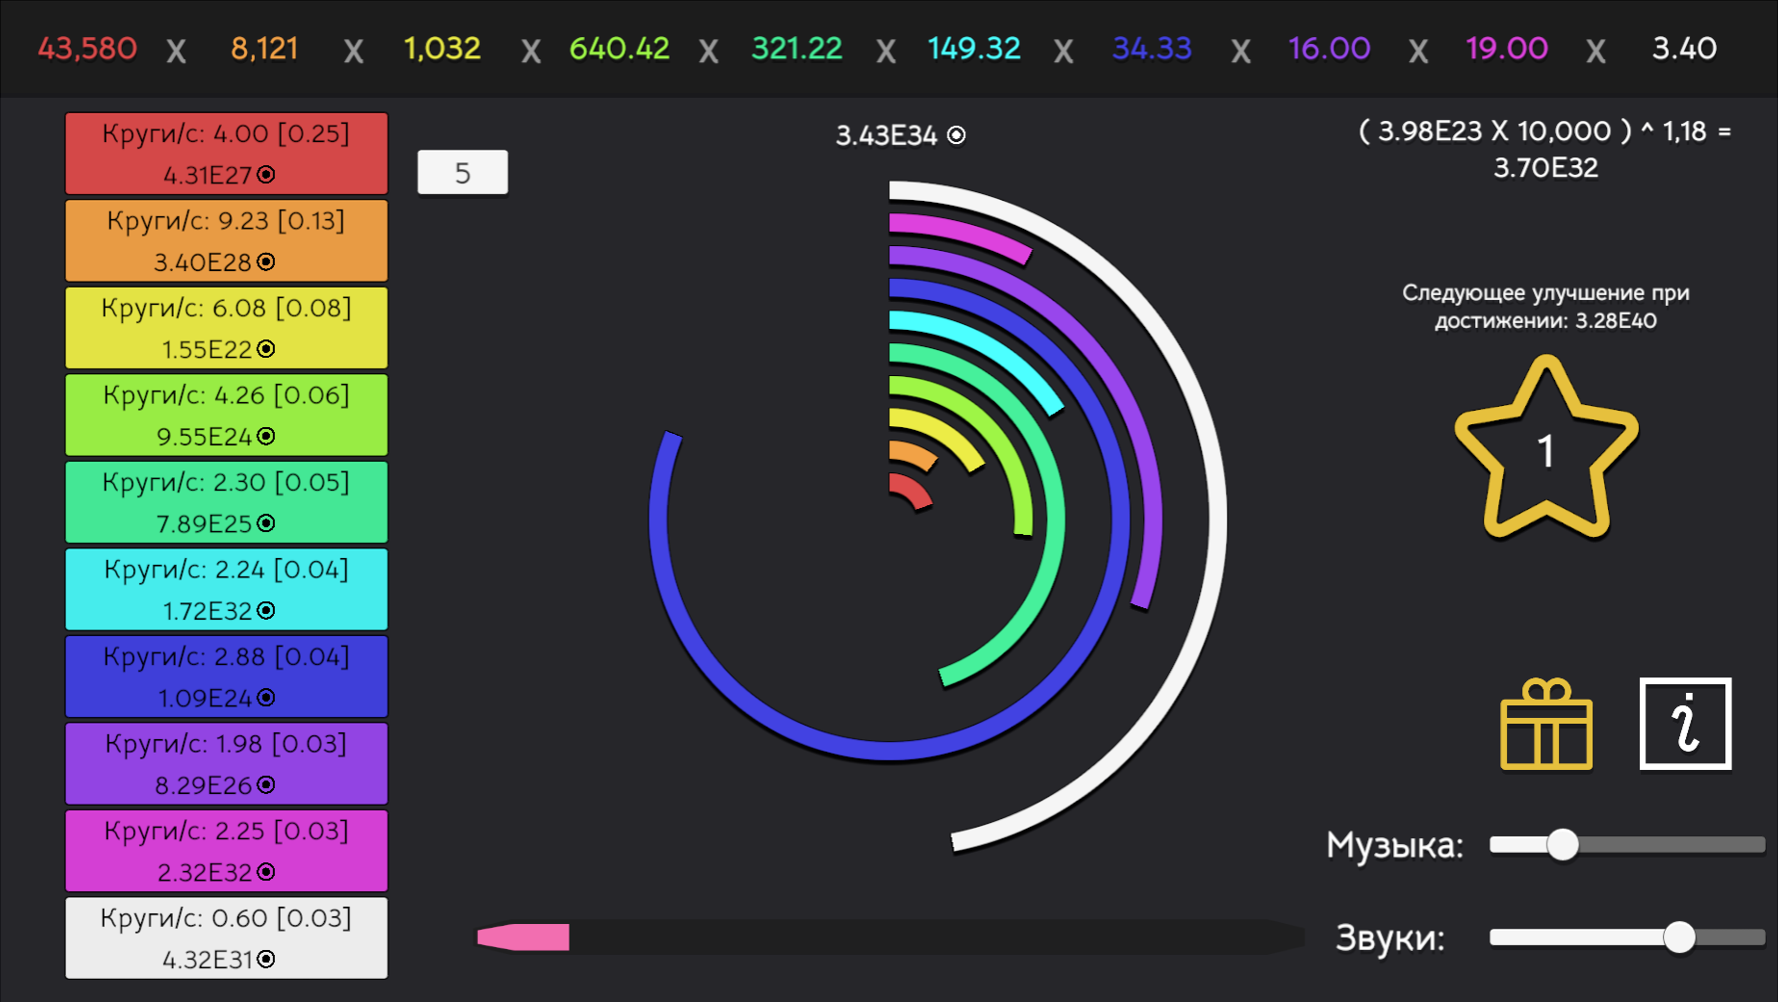The width and height of the screenshot is (1778, 1002).
Task: Buy the purple Круги/с: 1.98 upgrade
Action: (226, 764)
